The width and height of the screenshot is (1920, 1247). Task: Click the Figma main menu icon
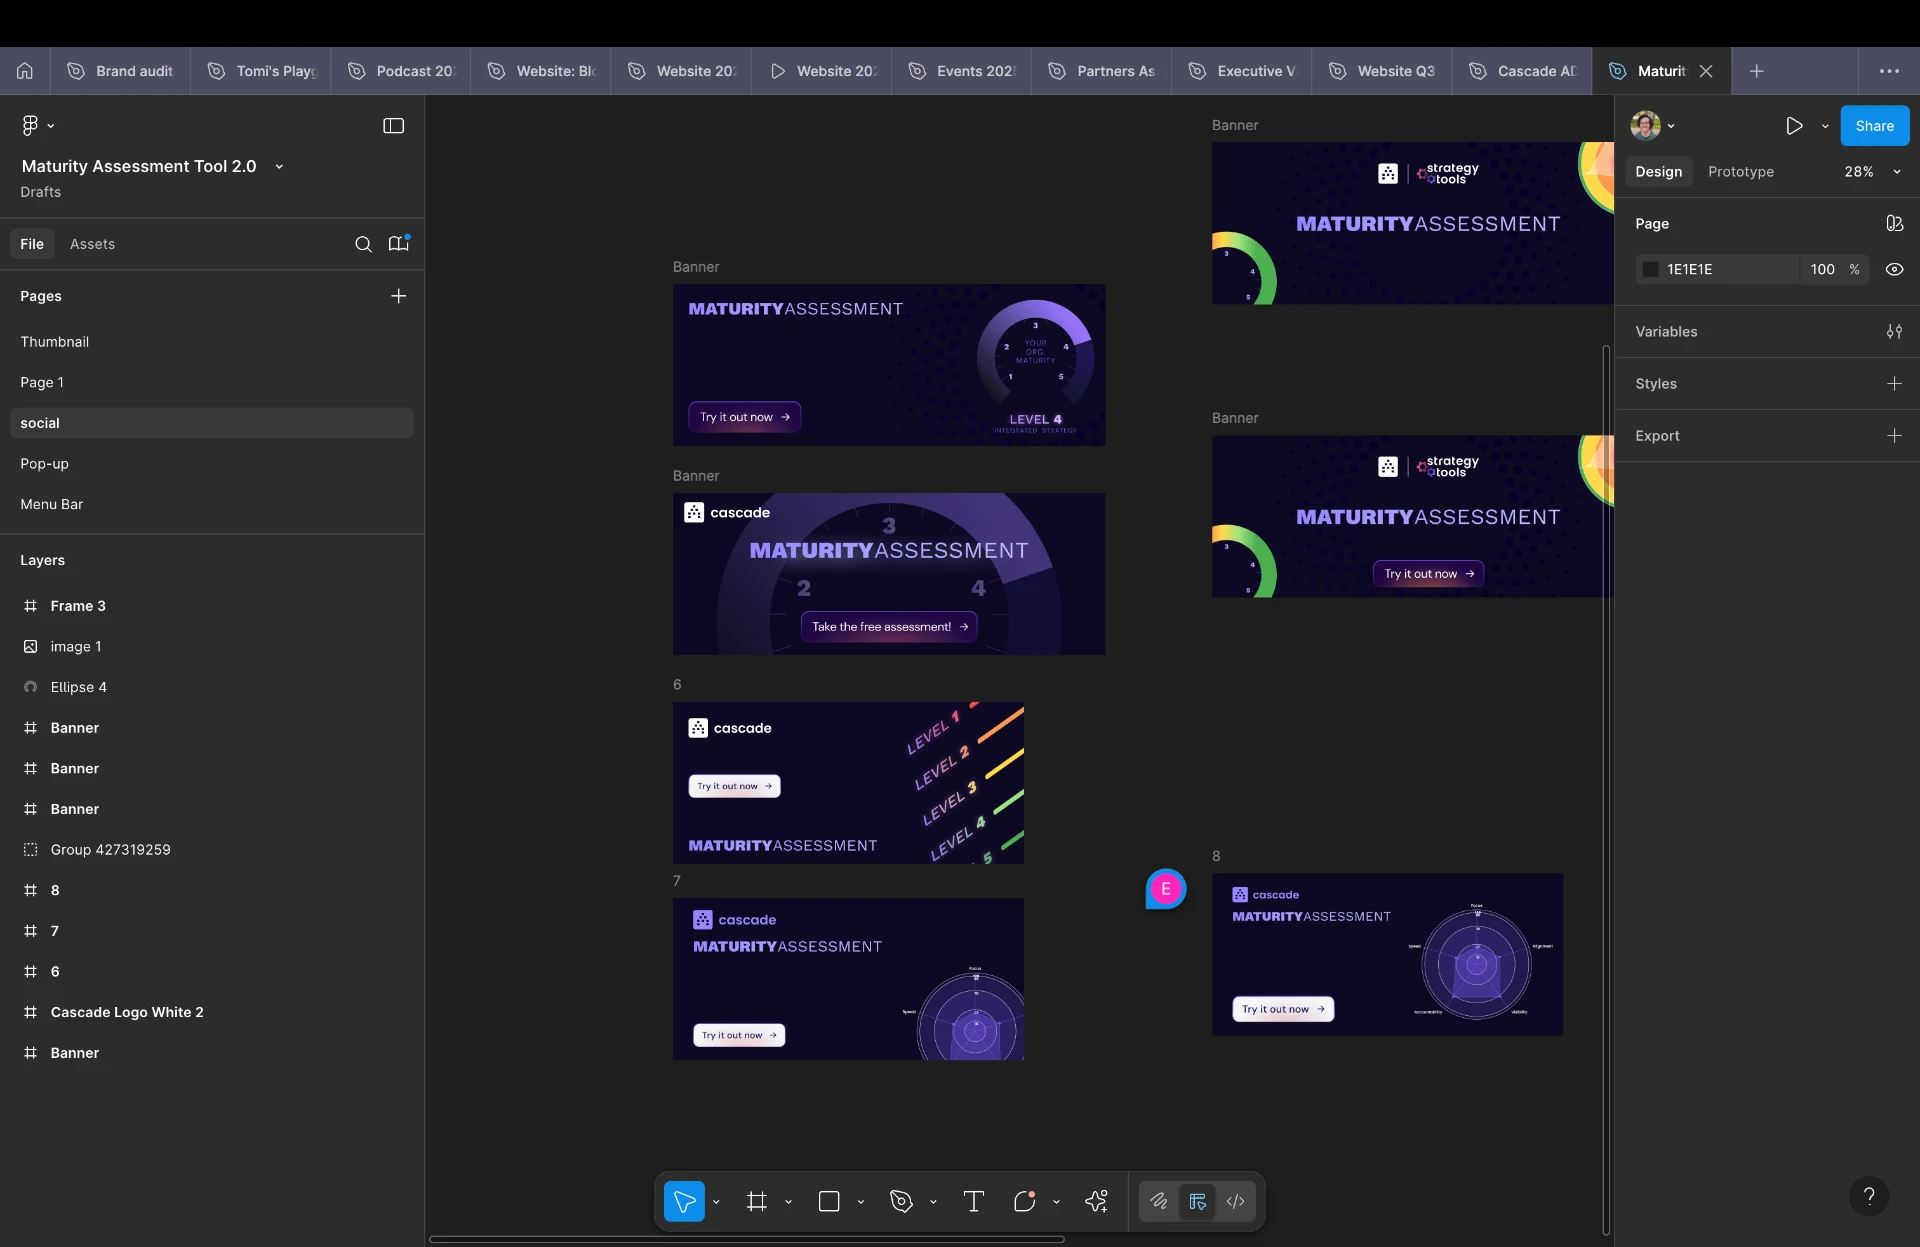click(x=30, y=125)
